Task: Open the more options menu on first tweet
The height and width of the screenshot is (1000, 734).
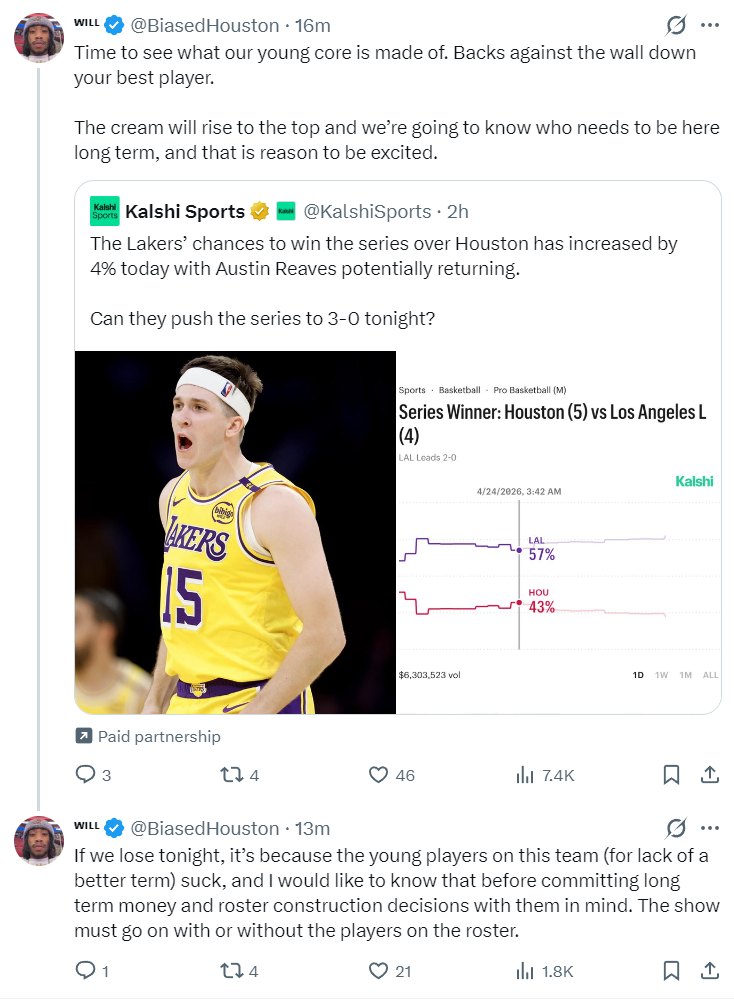Action: coord(710,26)
